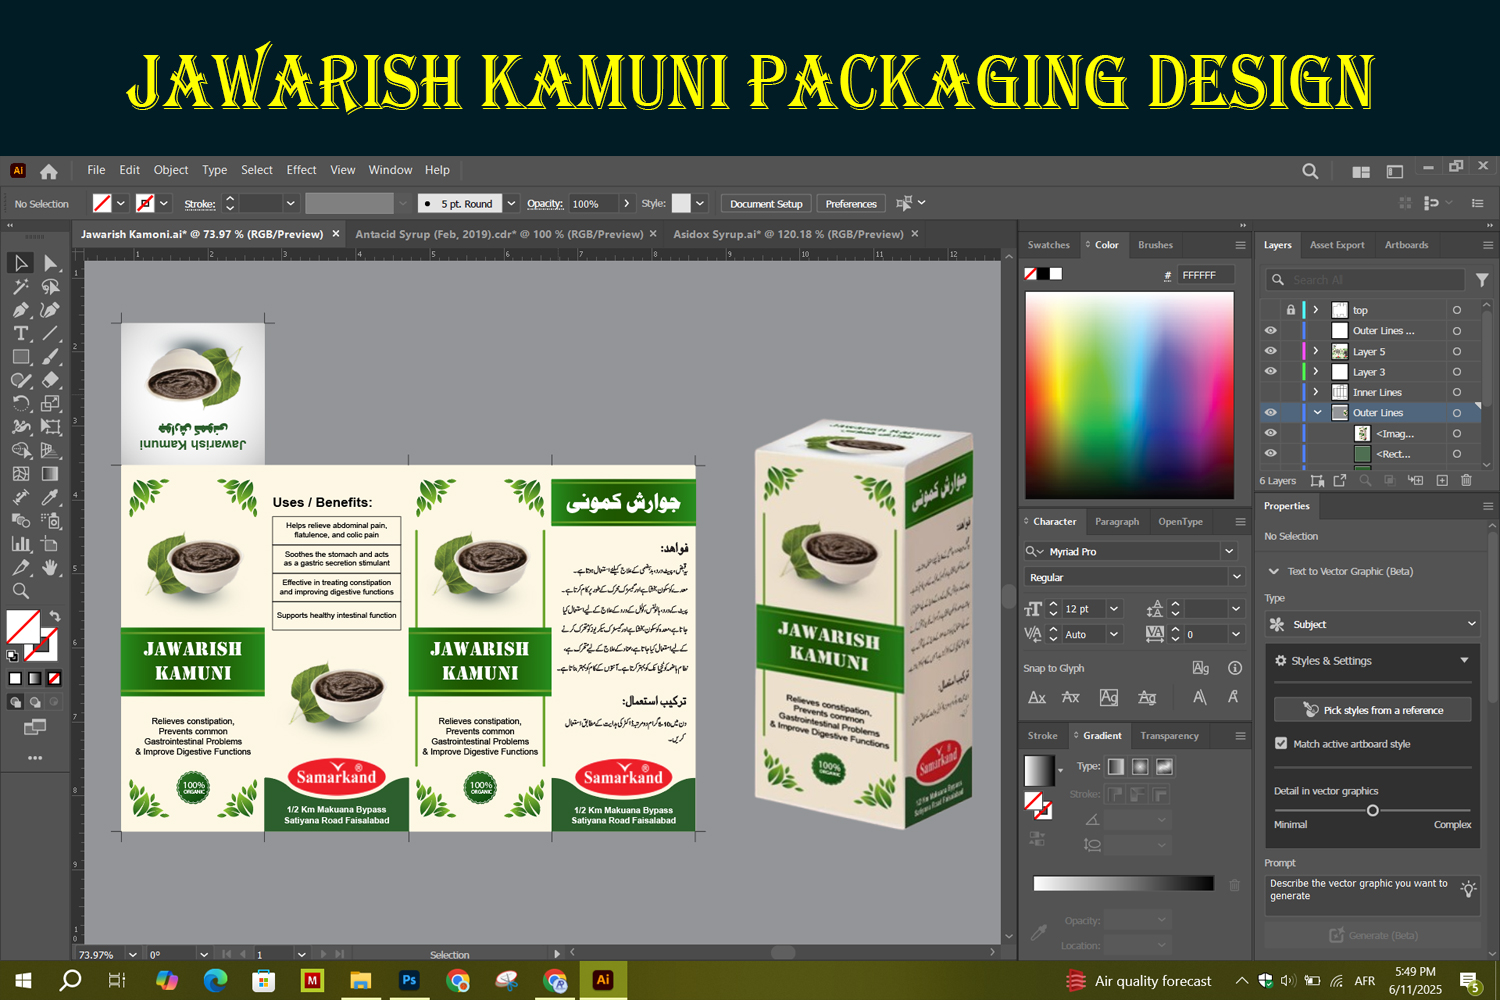Pick a color from the spectrum
1500x1000 pixels.
1129,395
